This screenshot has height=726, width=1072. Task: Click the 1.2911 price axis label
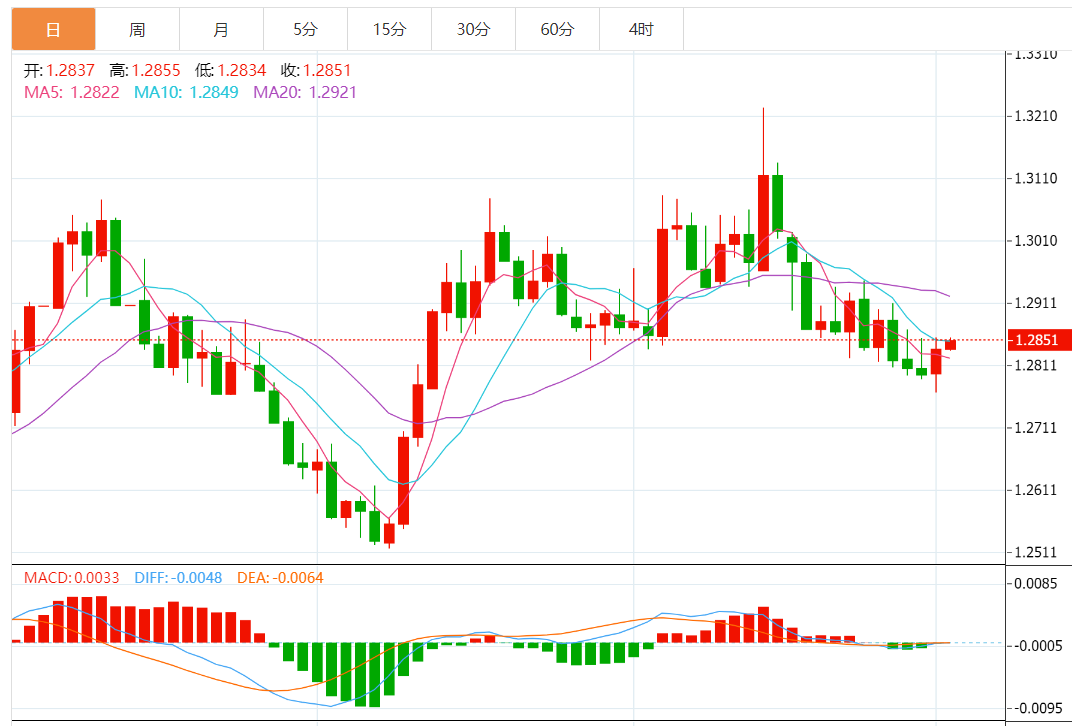[1037, 303]
